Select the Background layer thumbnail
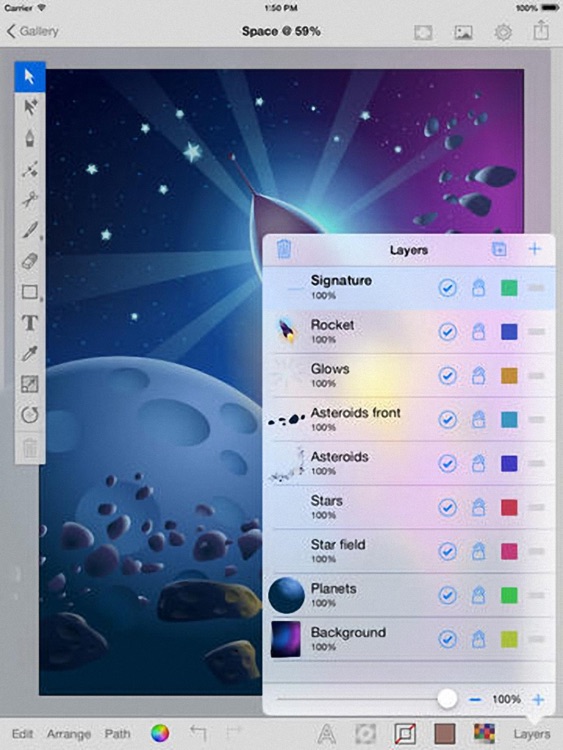 (x=286, y=639)
